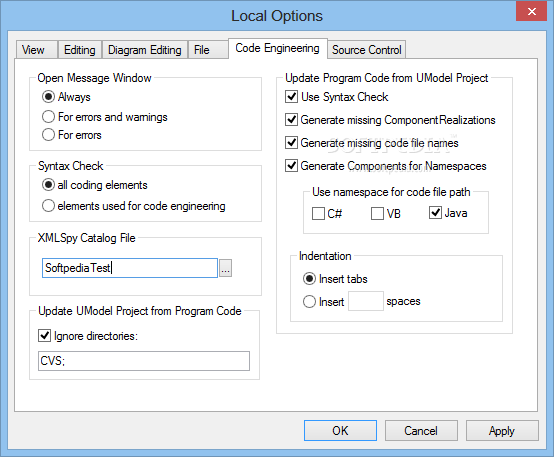This screenshot has width=554, height=457.
Task: Click the indentation spaces count field
Action: [366, 301]
